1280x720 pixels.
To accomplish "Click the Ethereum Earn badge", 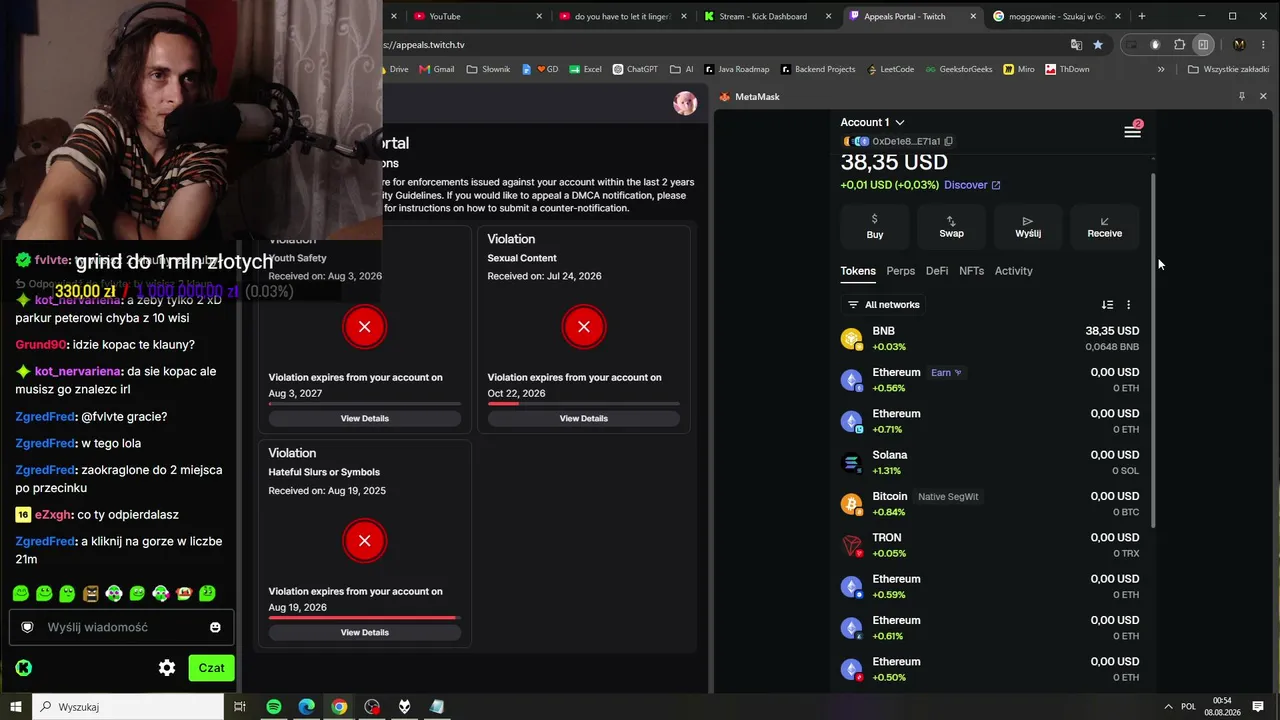I will click(x=946, y=373).
